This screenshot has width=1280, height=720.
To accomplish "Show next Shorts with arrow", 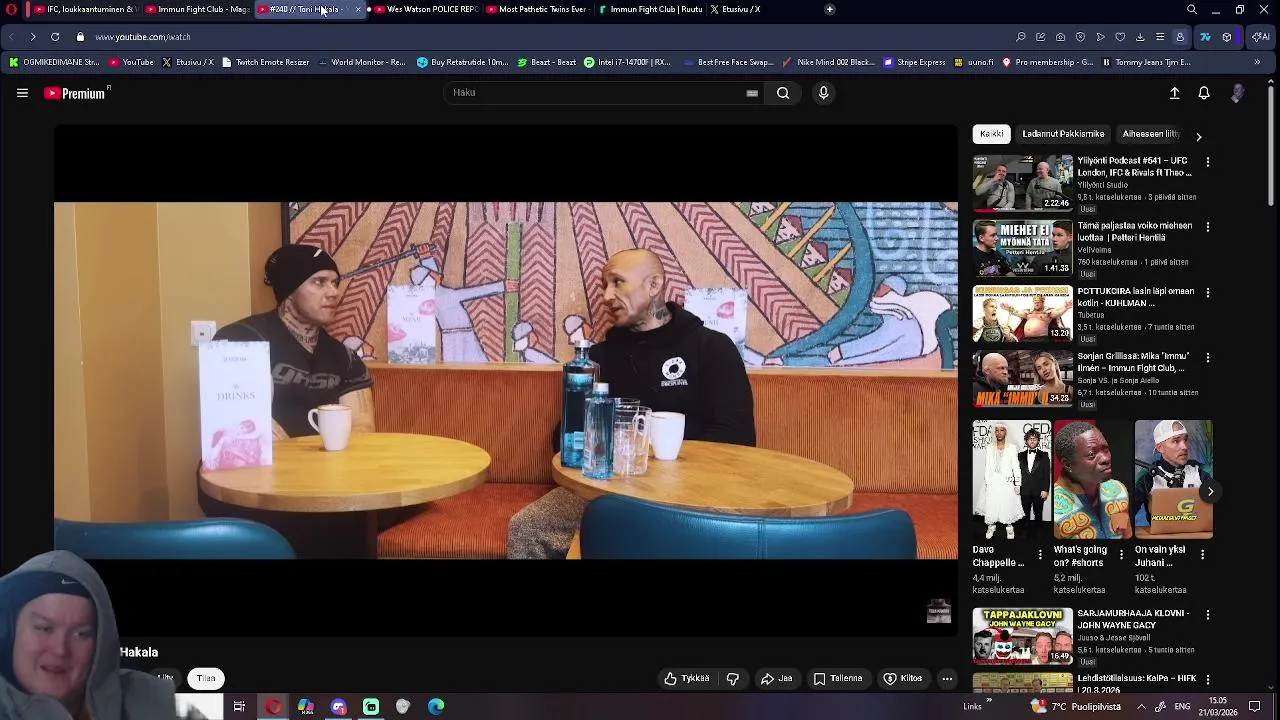I will pyautogui.click(x=1210, y=491).
